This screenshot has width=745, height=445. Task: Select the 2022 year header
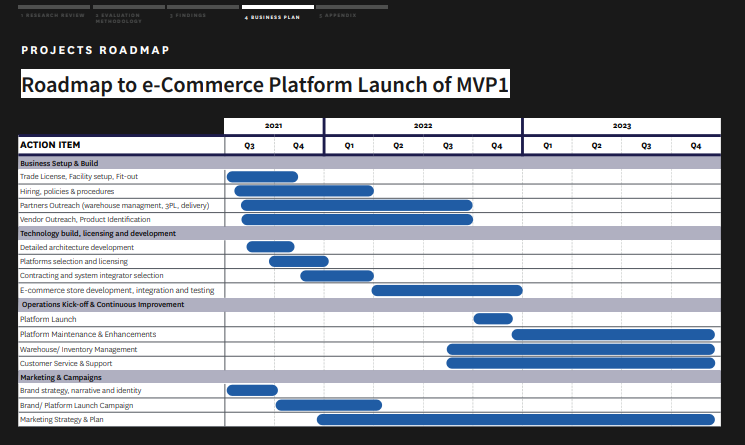pyautogui.click(x=423, y=126)
